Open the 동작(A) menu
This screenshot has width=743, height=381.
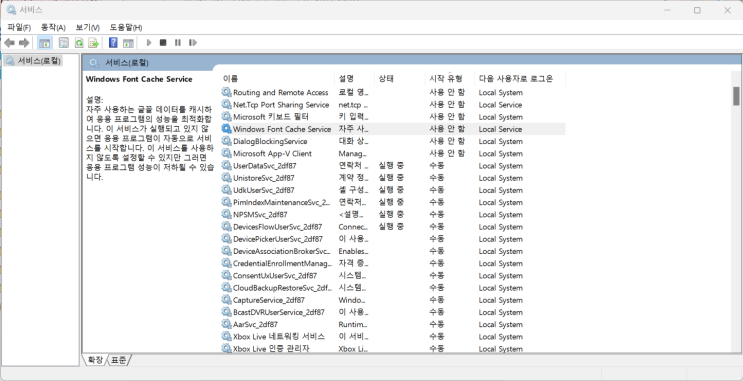(x=53, y=27)
